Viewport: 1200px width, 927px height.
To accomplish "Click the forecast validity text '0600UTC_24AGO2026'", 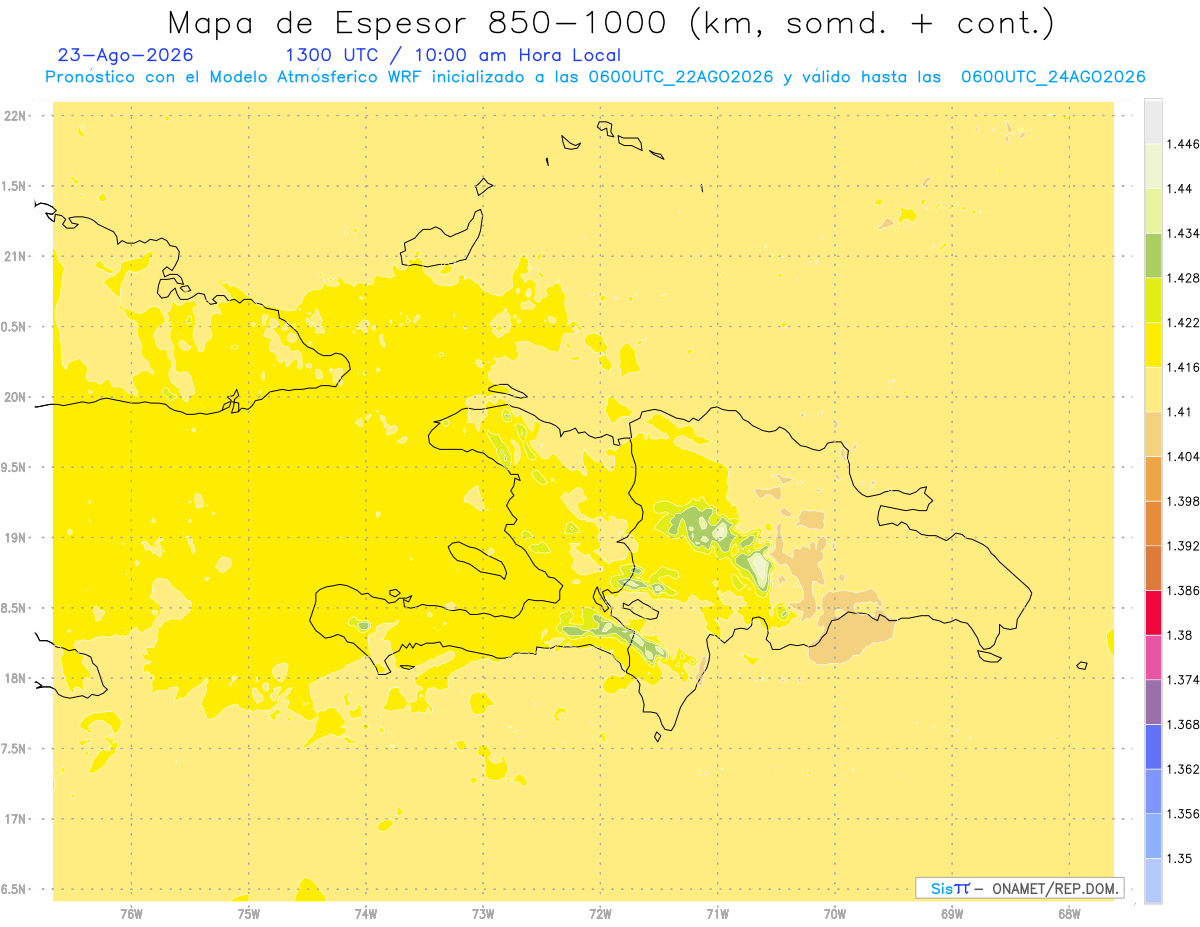I will coord(1053,77).
